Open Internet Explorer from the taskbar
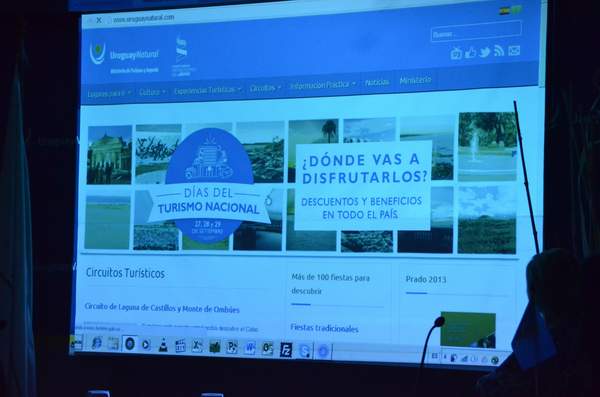 pos(96,343)
